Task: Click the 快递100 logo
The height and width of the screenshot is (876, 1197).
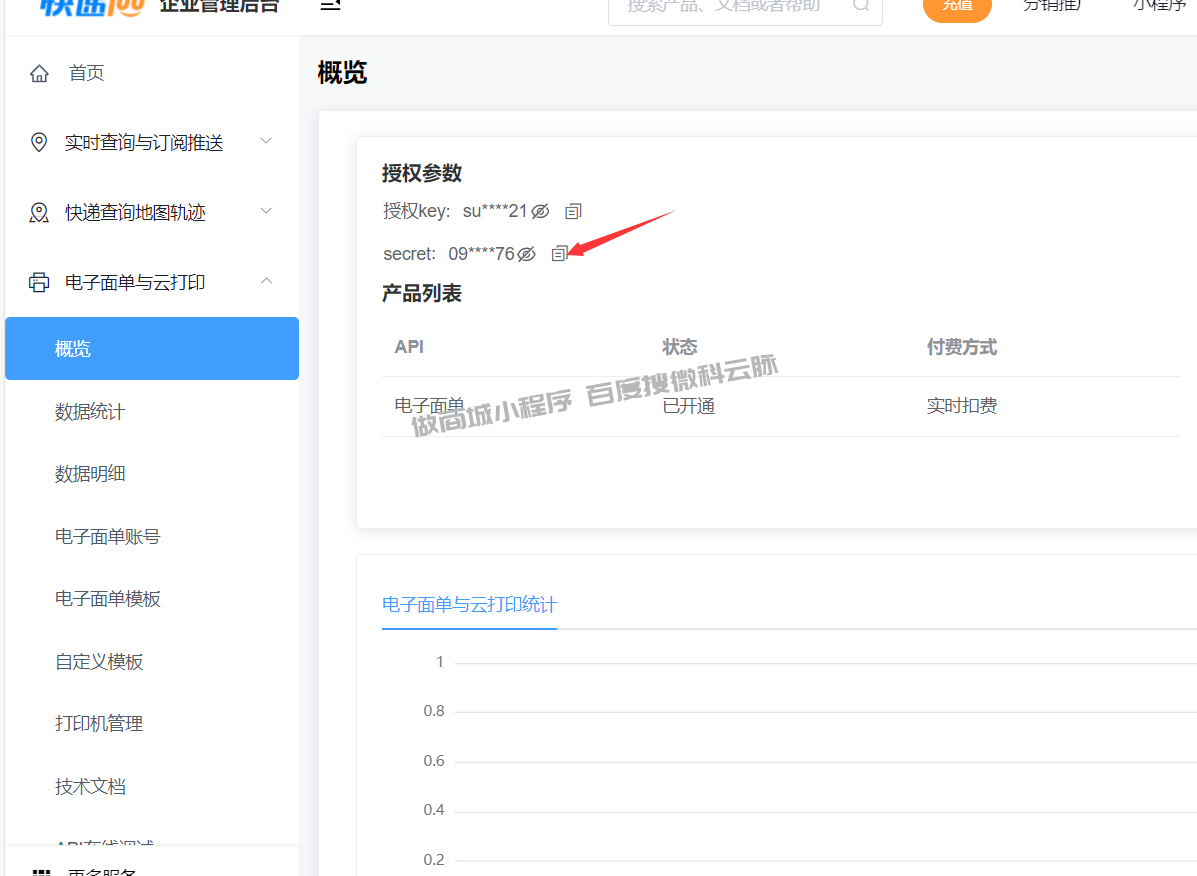Action: point(92,7)
